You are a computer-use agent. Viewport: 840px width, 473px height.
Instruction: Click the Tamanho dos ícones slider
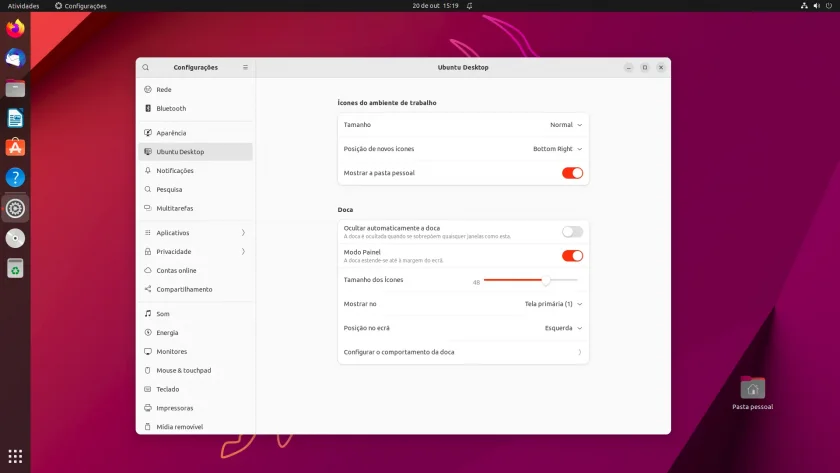pyautogui.click(x=530, y=280)
